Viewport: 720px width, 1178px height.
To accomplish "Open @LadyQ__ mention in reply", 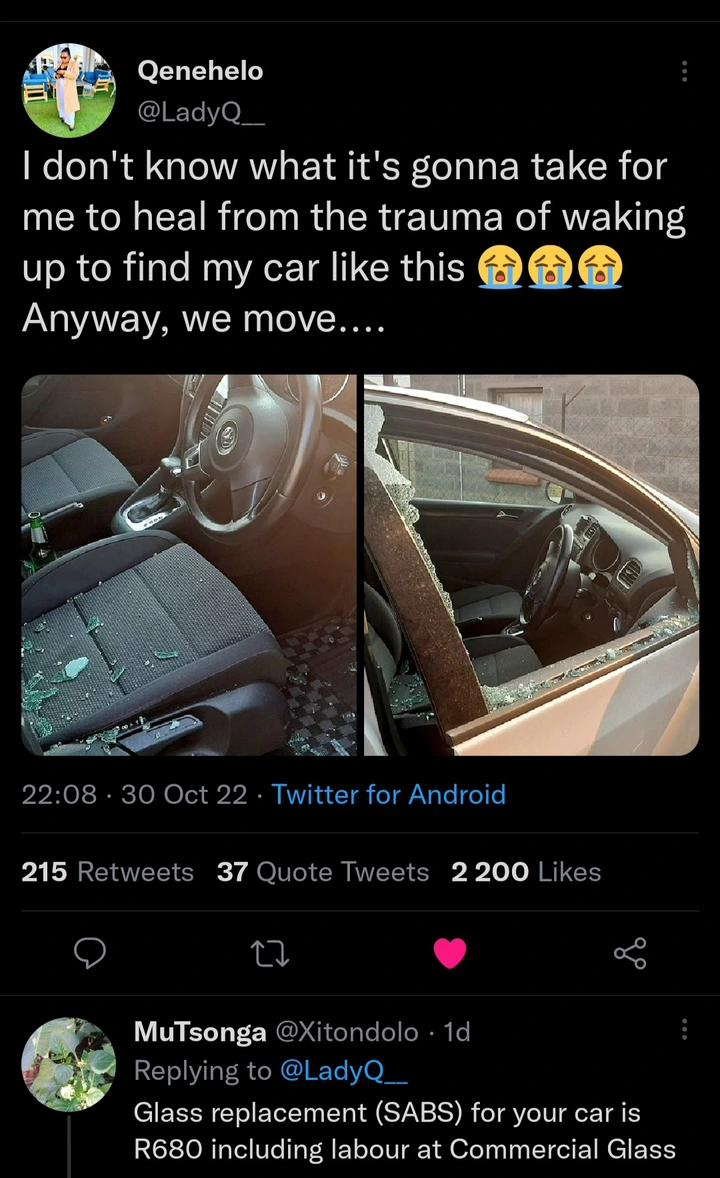I will click(x=343, y=1071).
